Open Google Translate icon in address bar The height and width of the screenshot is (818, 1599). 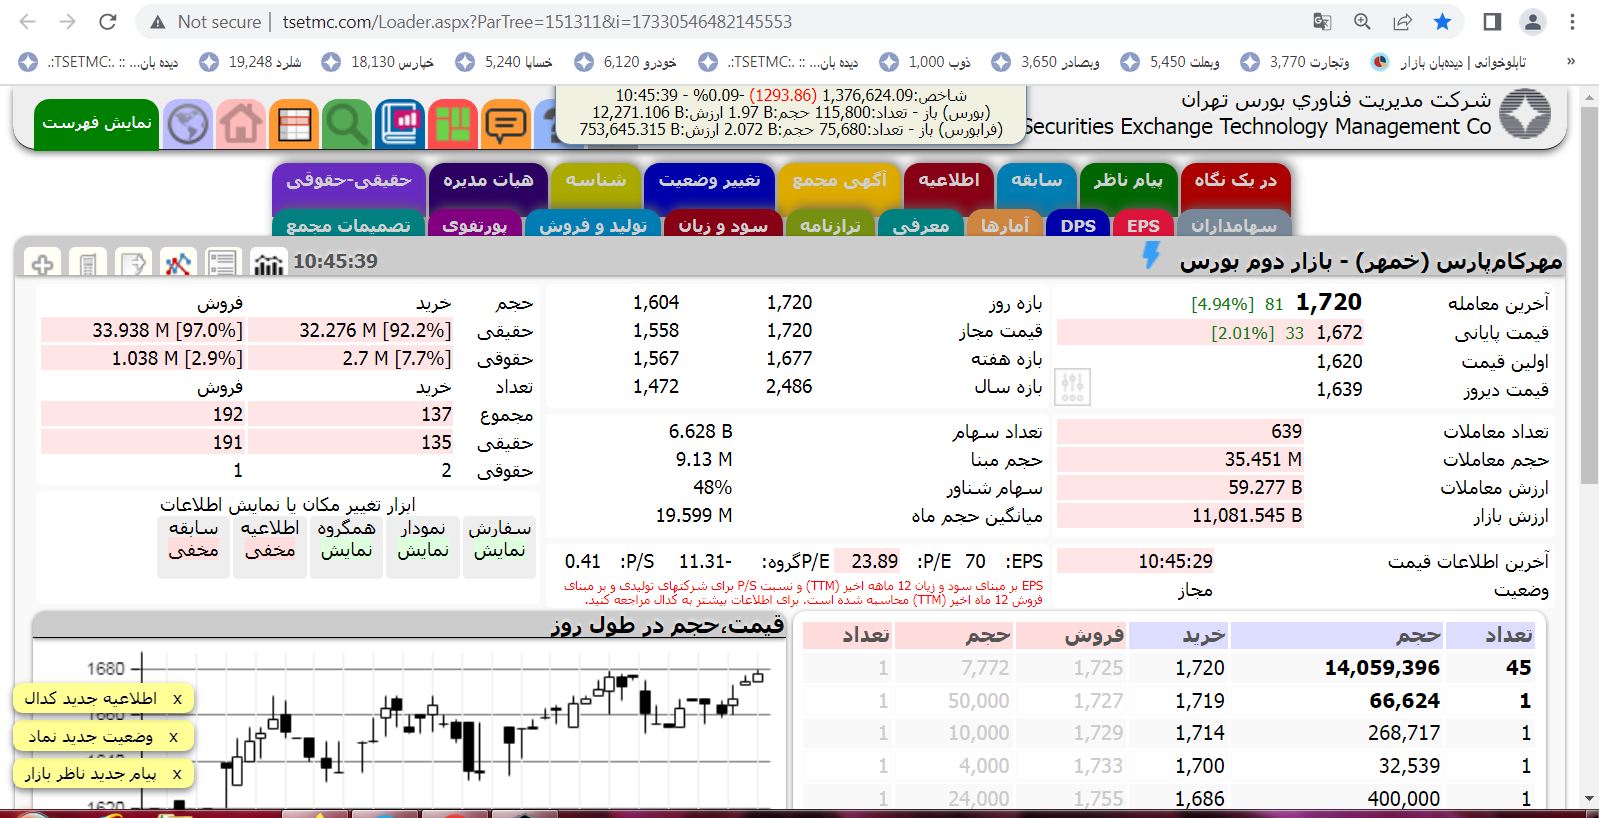coord(1322,22)
